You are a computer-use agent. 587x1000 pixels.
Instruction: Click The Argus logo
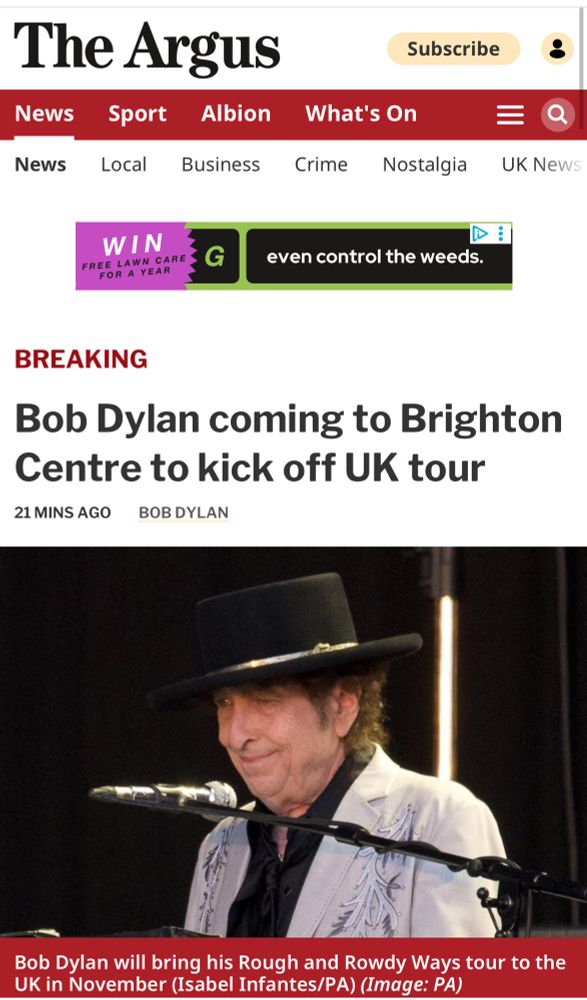point(147,47)
